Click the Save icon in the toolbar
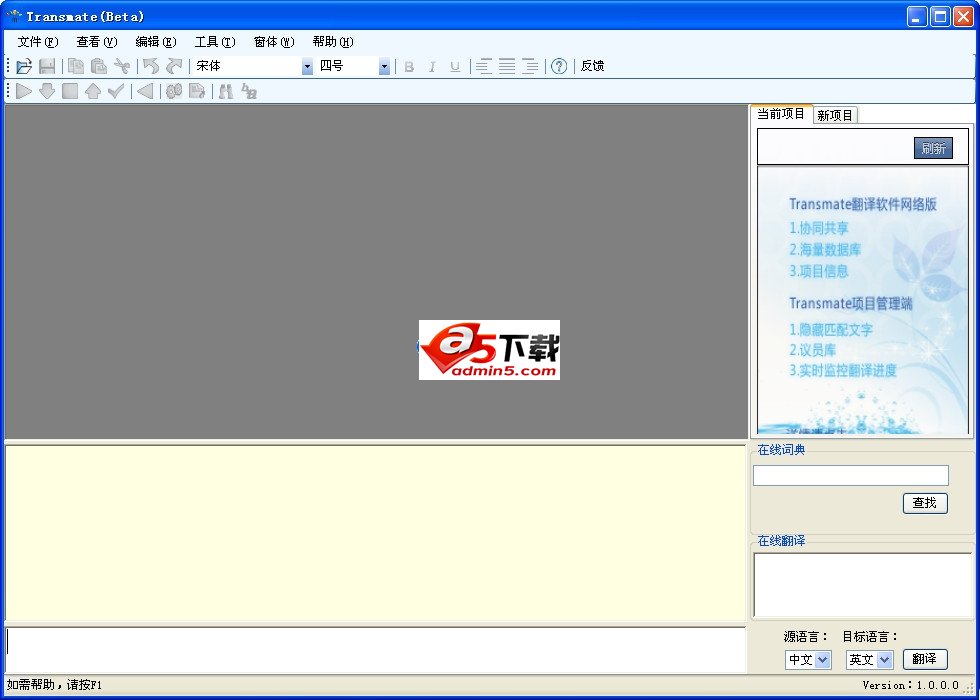Screen dimensions: 980x700 [47, 66]
